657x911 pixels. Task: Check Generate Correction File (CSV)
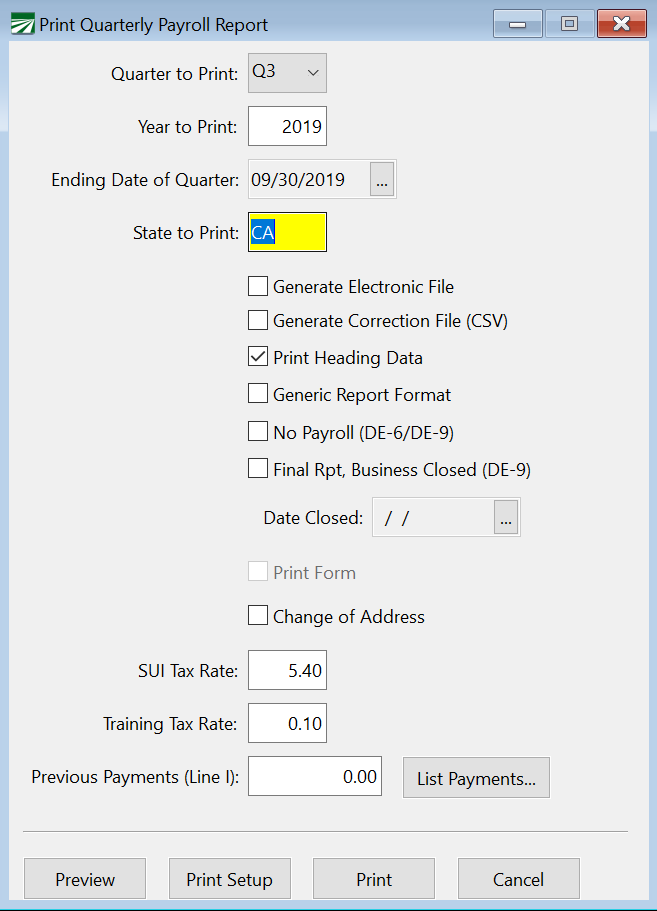pyautogui.click(x=258, y=321)
